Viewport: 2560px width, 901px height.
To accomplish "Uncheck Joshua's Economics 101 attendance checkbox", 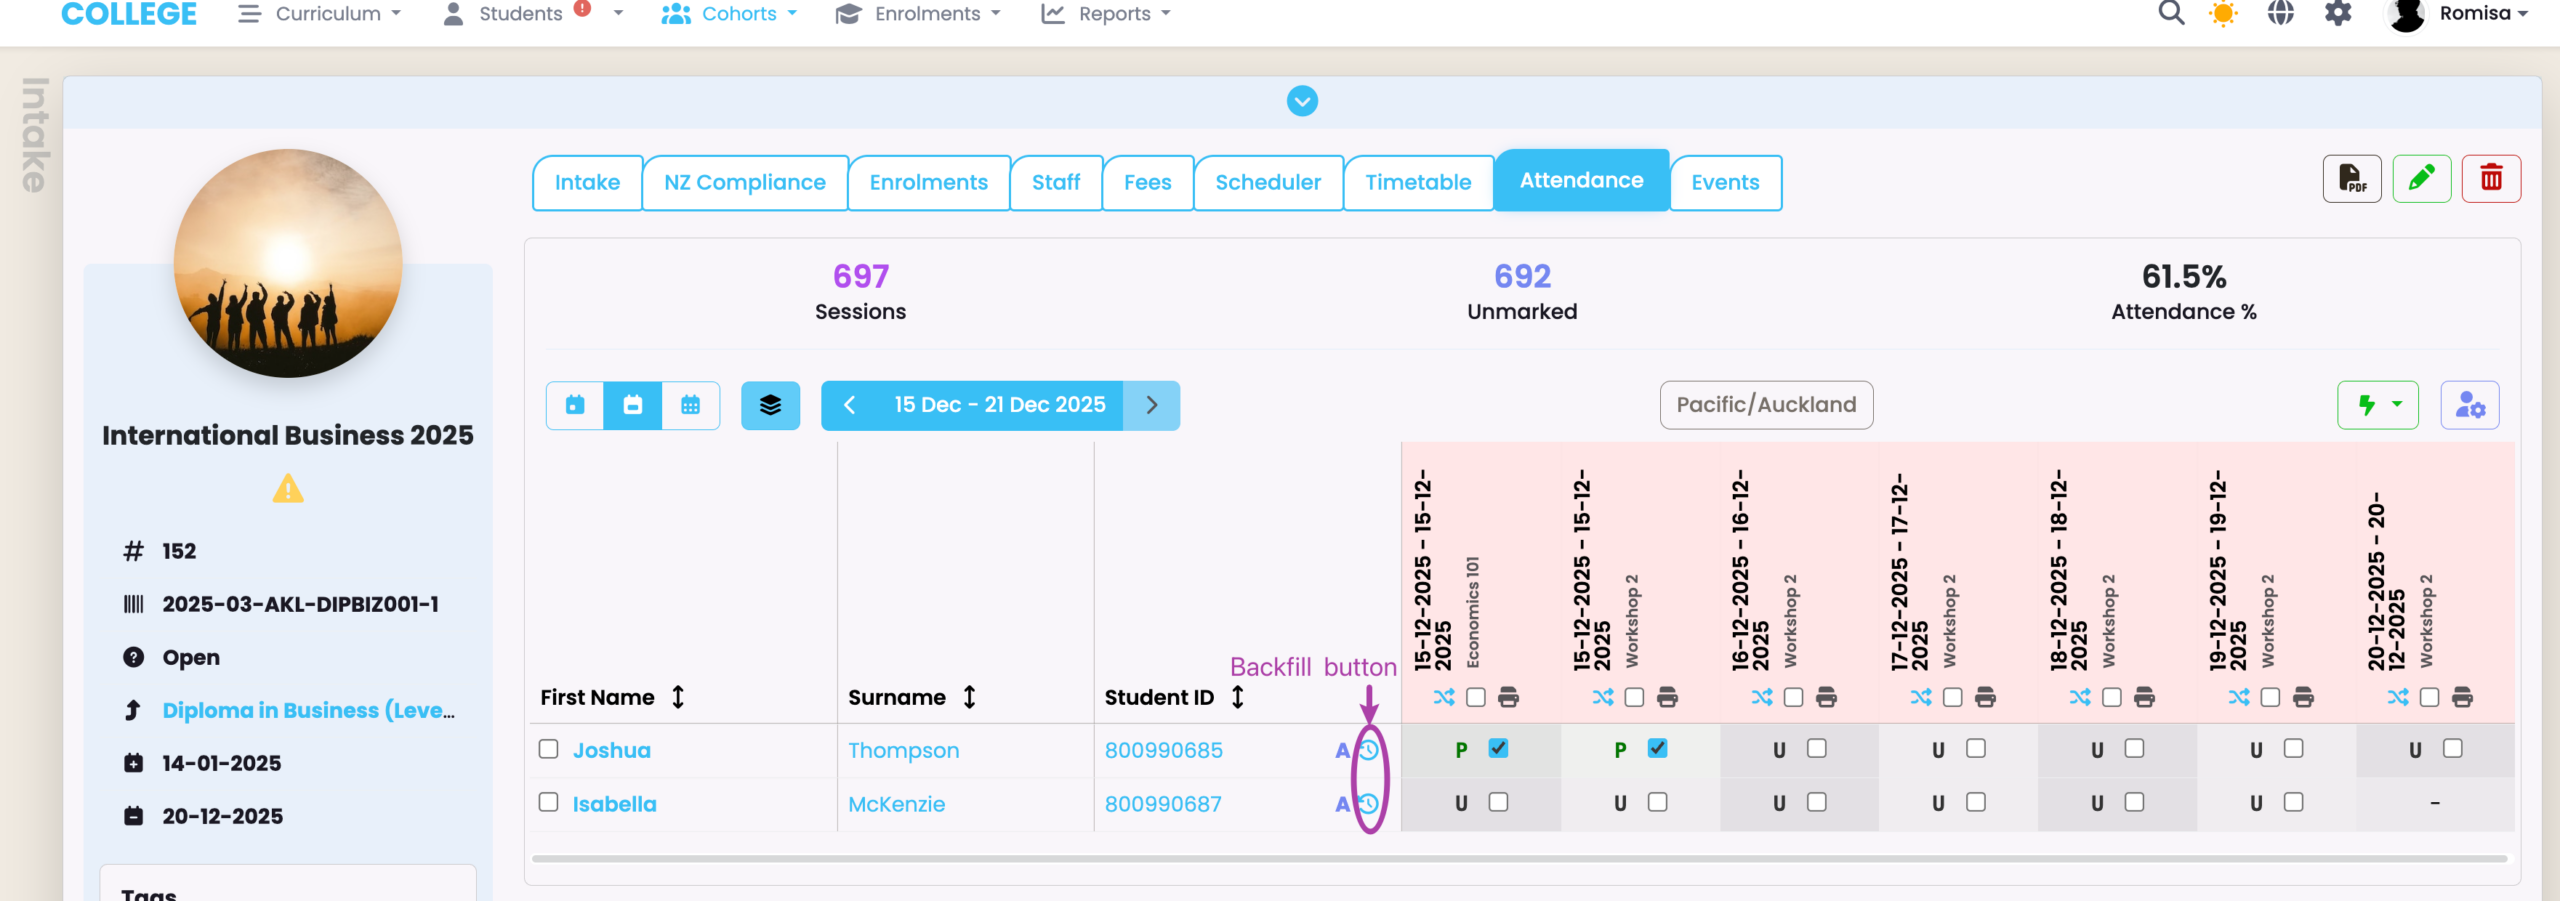I will coord(1498,748).
